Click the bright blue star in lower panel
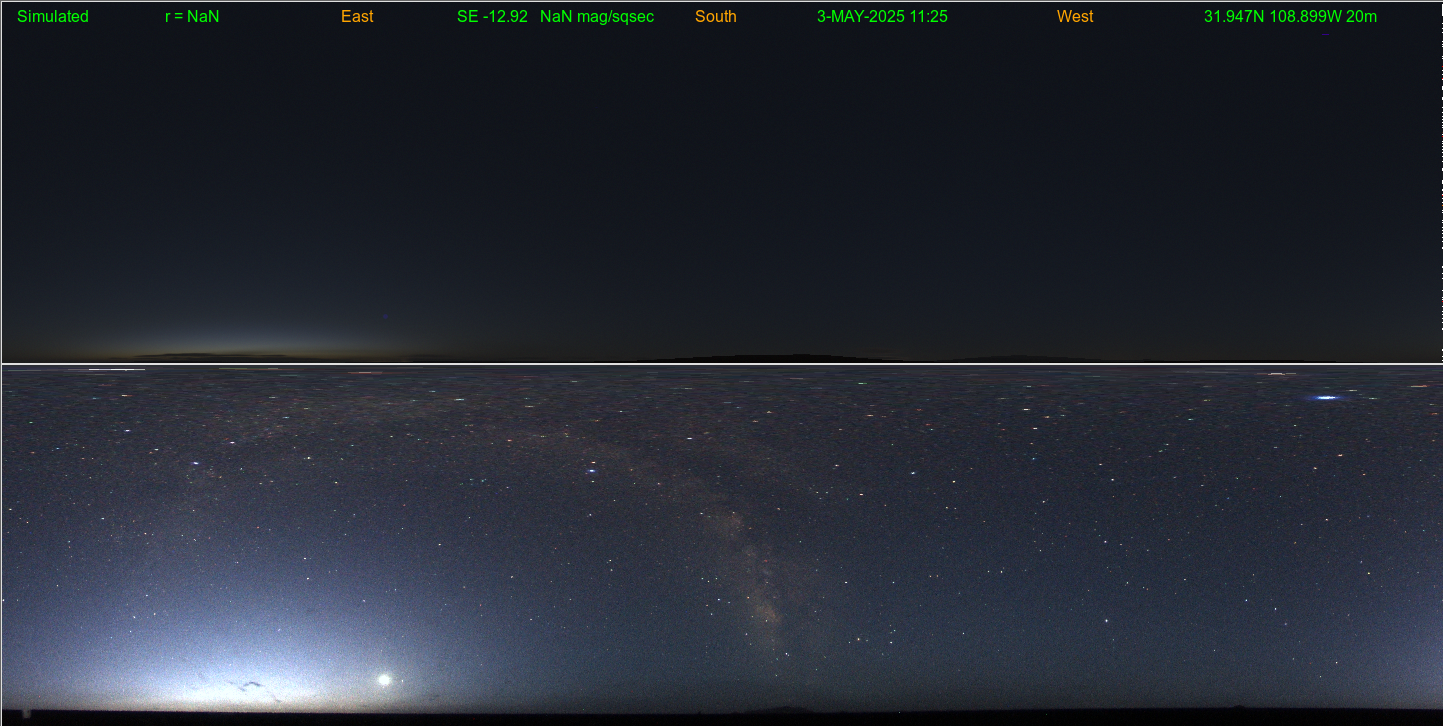 pos(1326,398)
